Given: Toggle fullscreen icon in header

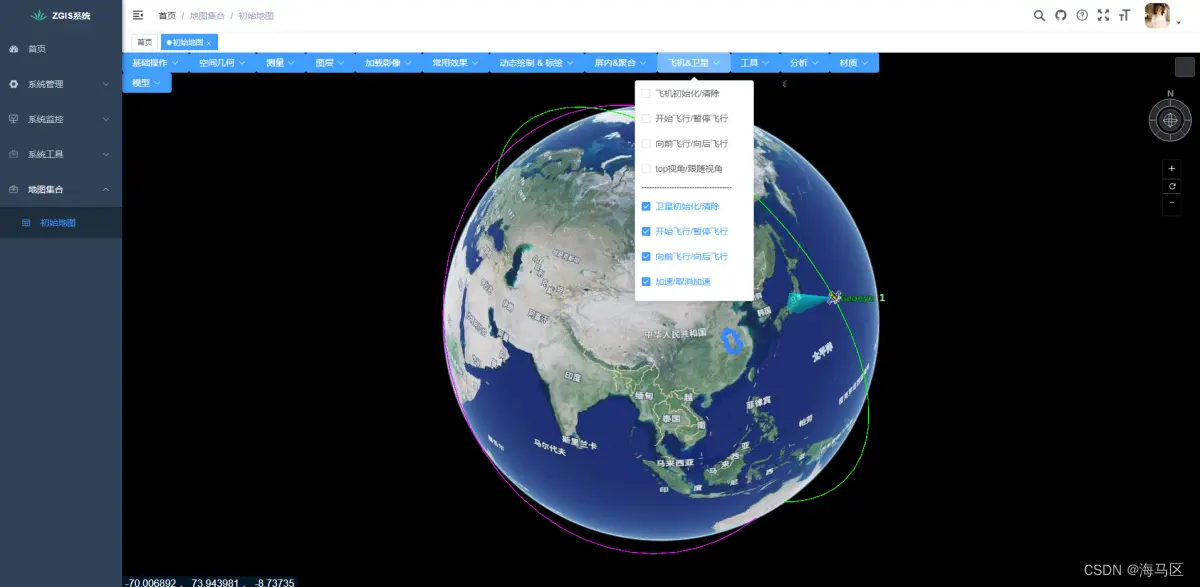Looking at the screenshot, I should [x=1104, y=15].
